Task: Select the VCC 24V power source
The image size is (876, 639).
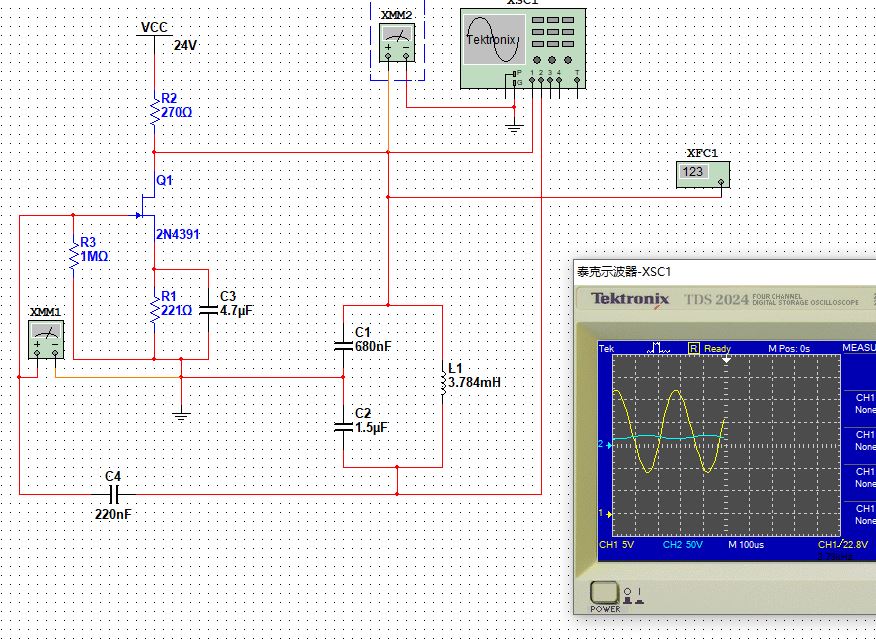Action: point(154,29)
